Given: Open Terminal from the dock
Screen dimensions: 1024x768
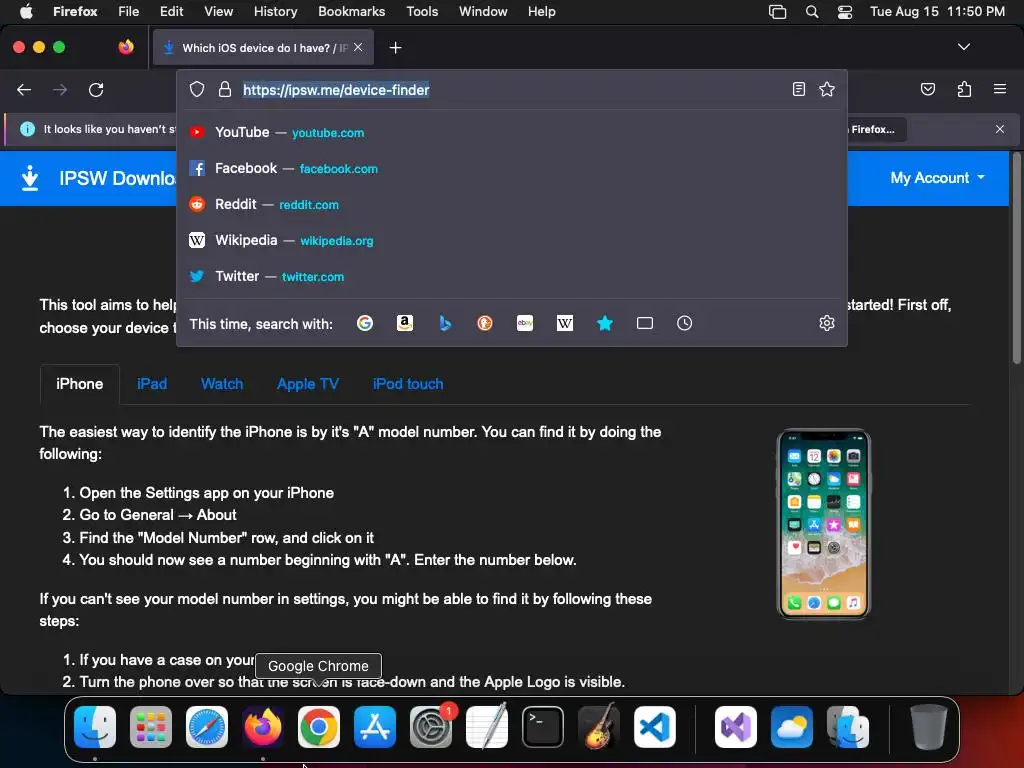Looking at the screenshot, I should pyautogui.click(x=543, y=727).
